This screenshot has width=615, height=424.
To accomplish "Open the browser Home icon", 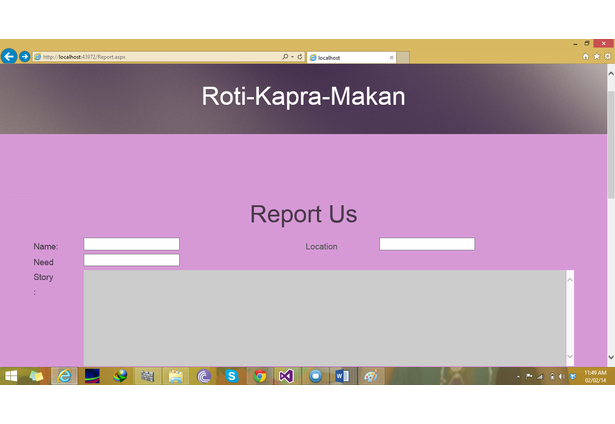I will coord(586,56).
